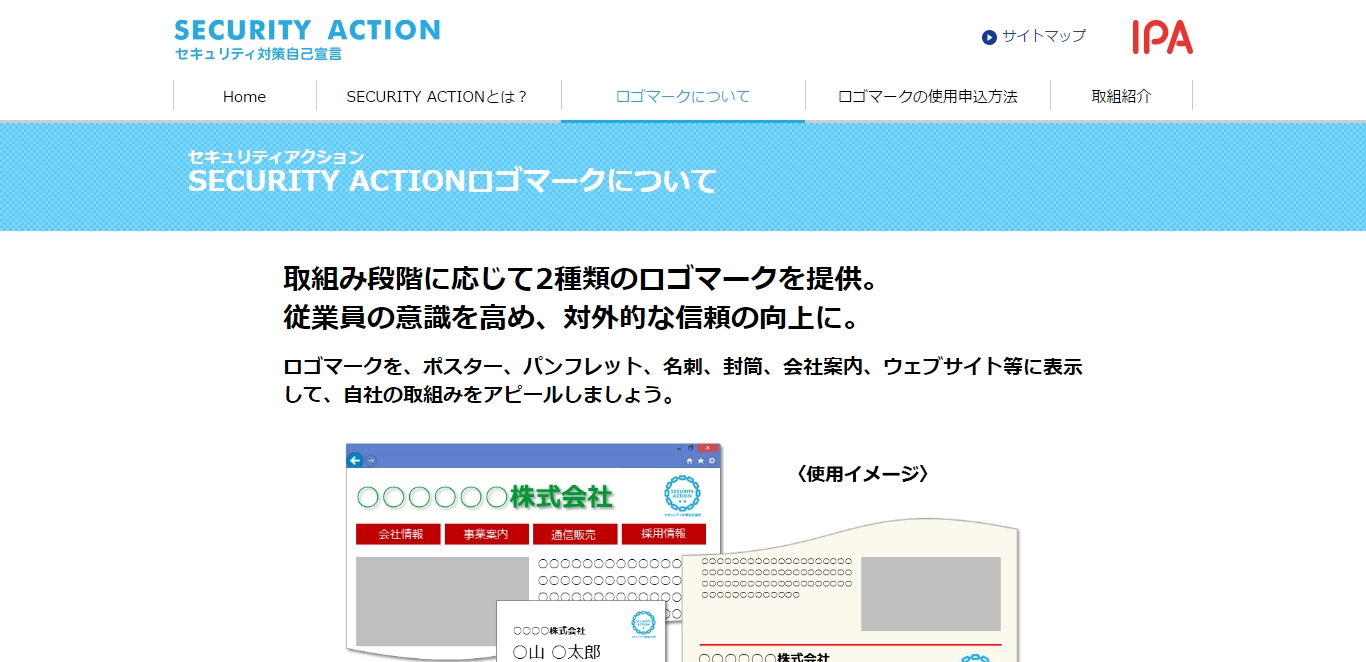Image resolution: width=1366 pixels, height=662 pixels.
Task: Click the red 通信販売 label in the illustration
Action: tap(573, 534)
